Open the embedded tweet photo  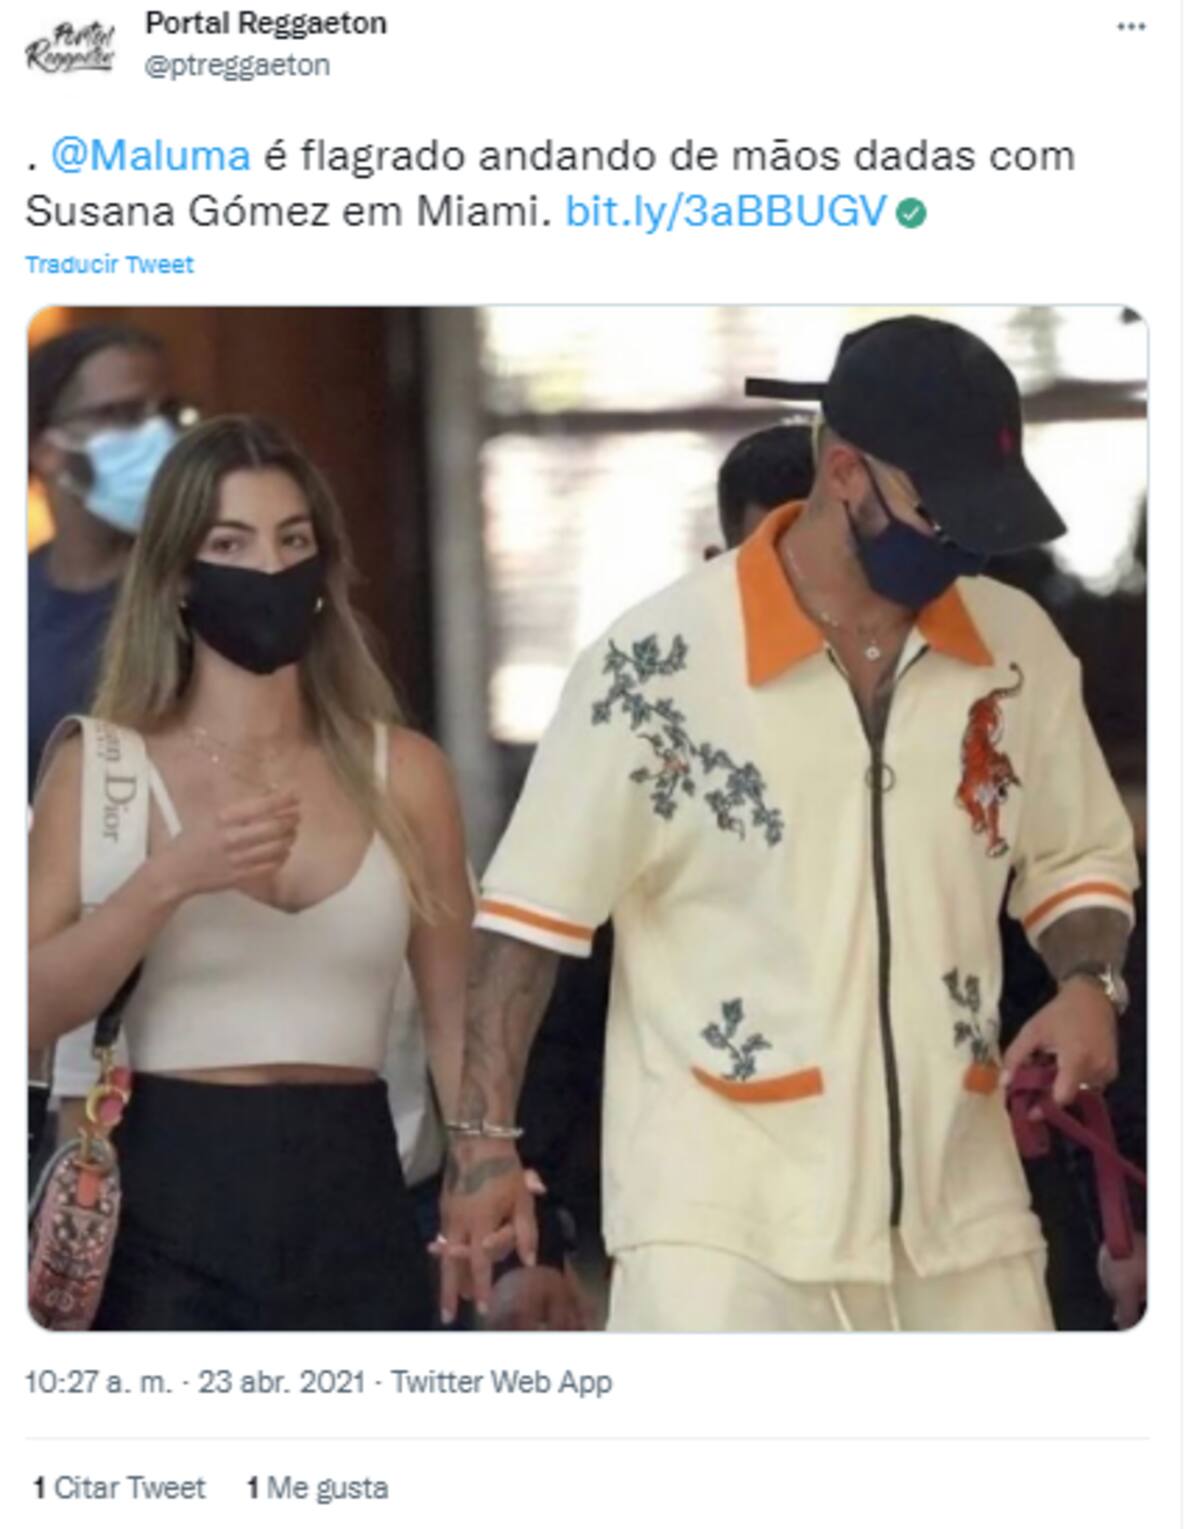(587, 818)
